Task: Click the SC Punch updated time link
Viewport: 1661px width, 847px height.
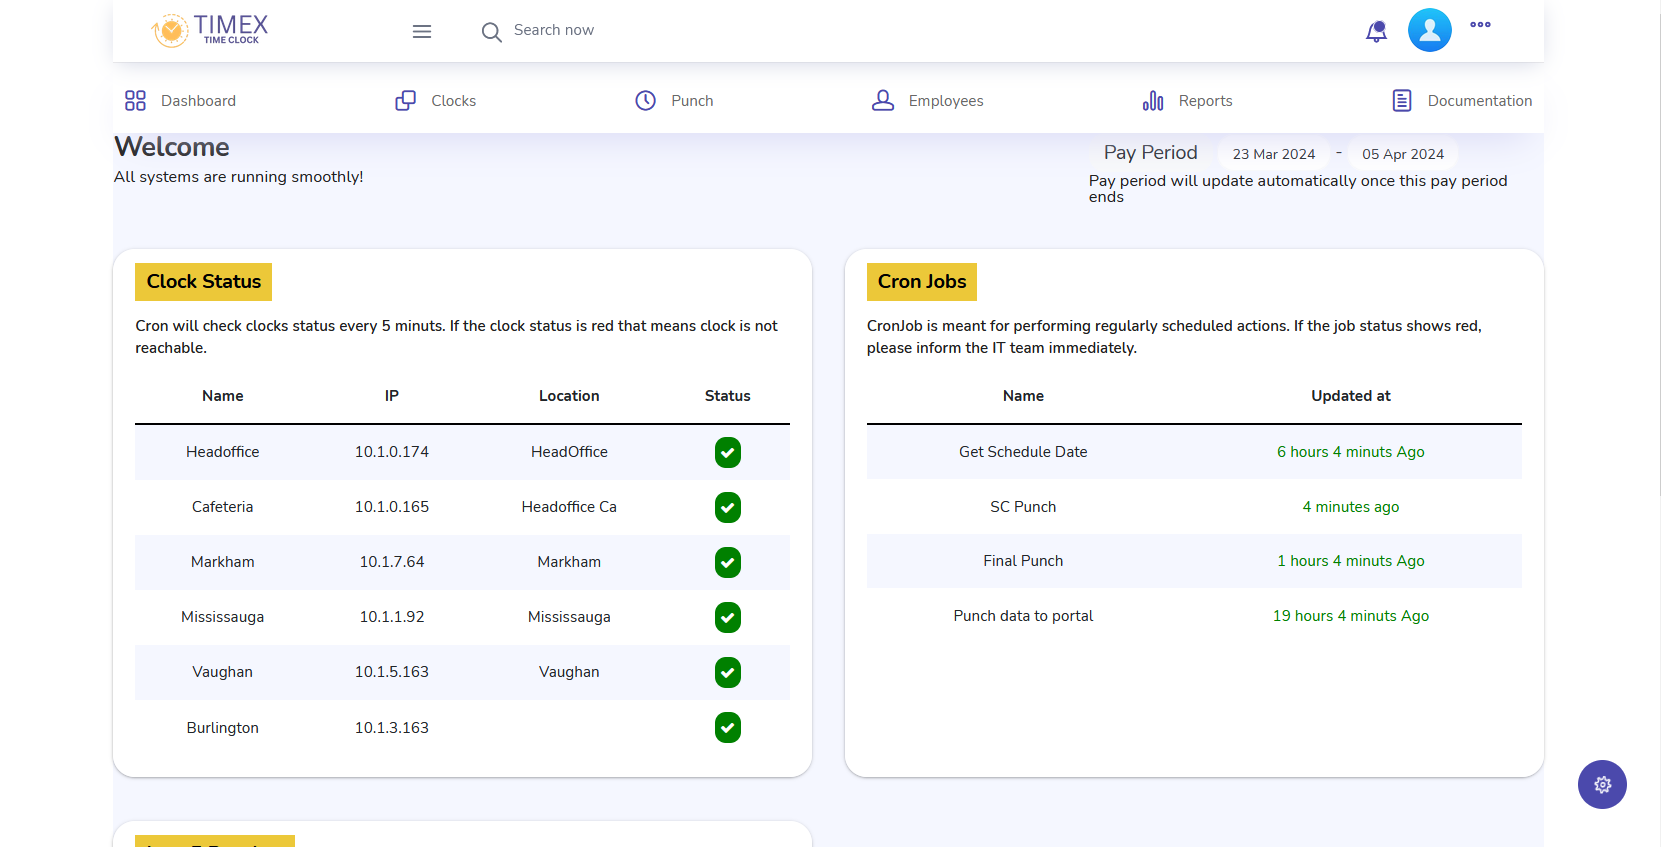Action: (1350, 507)
